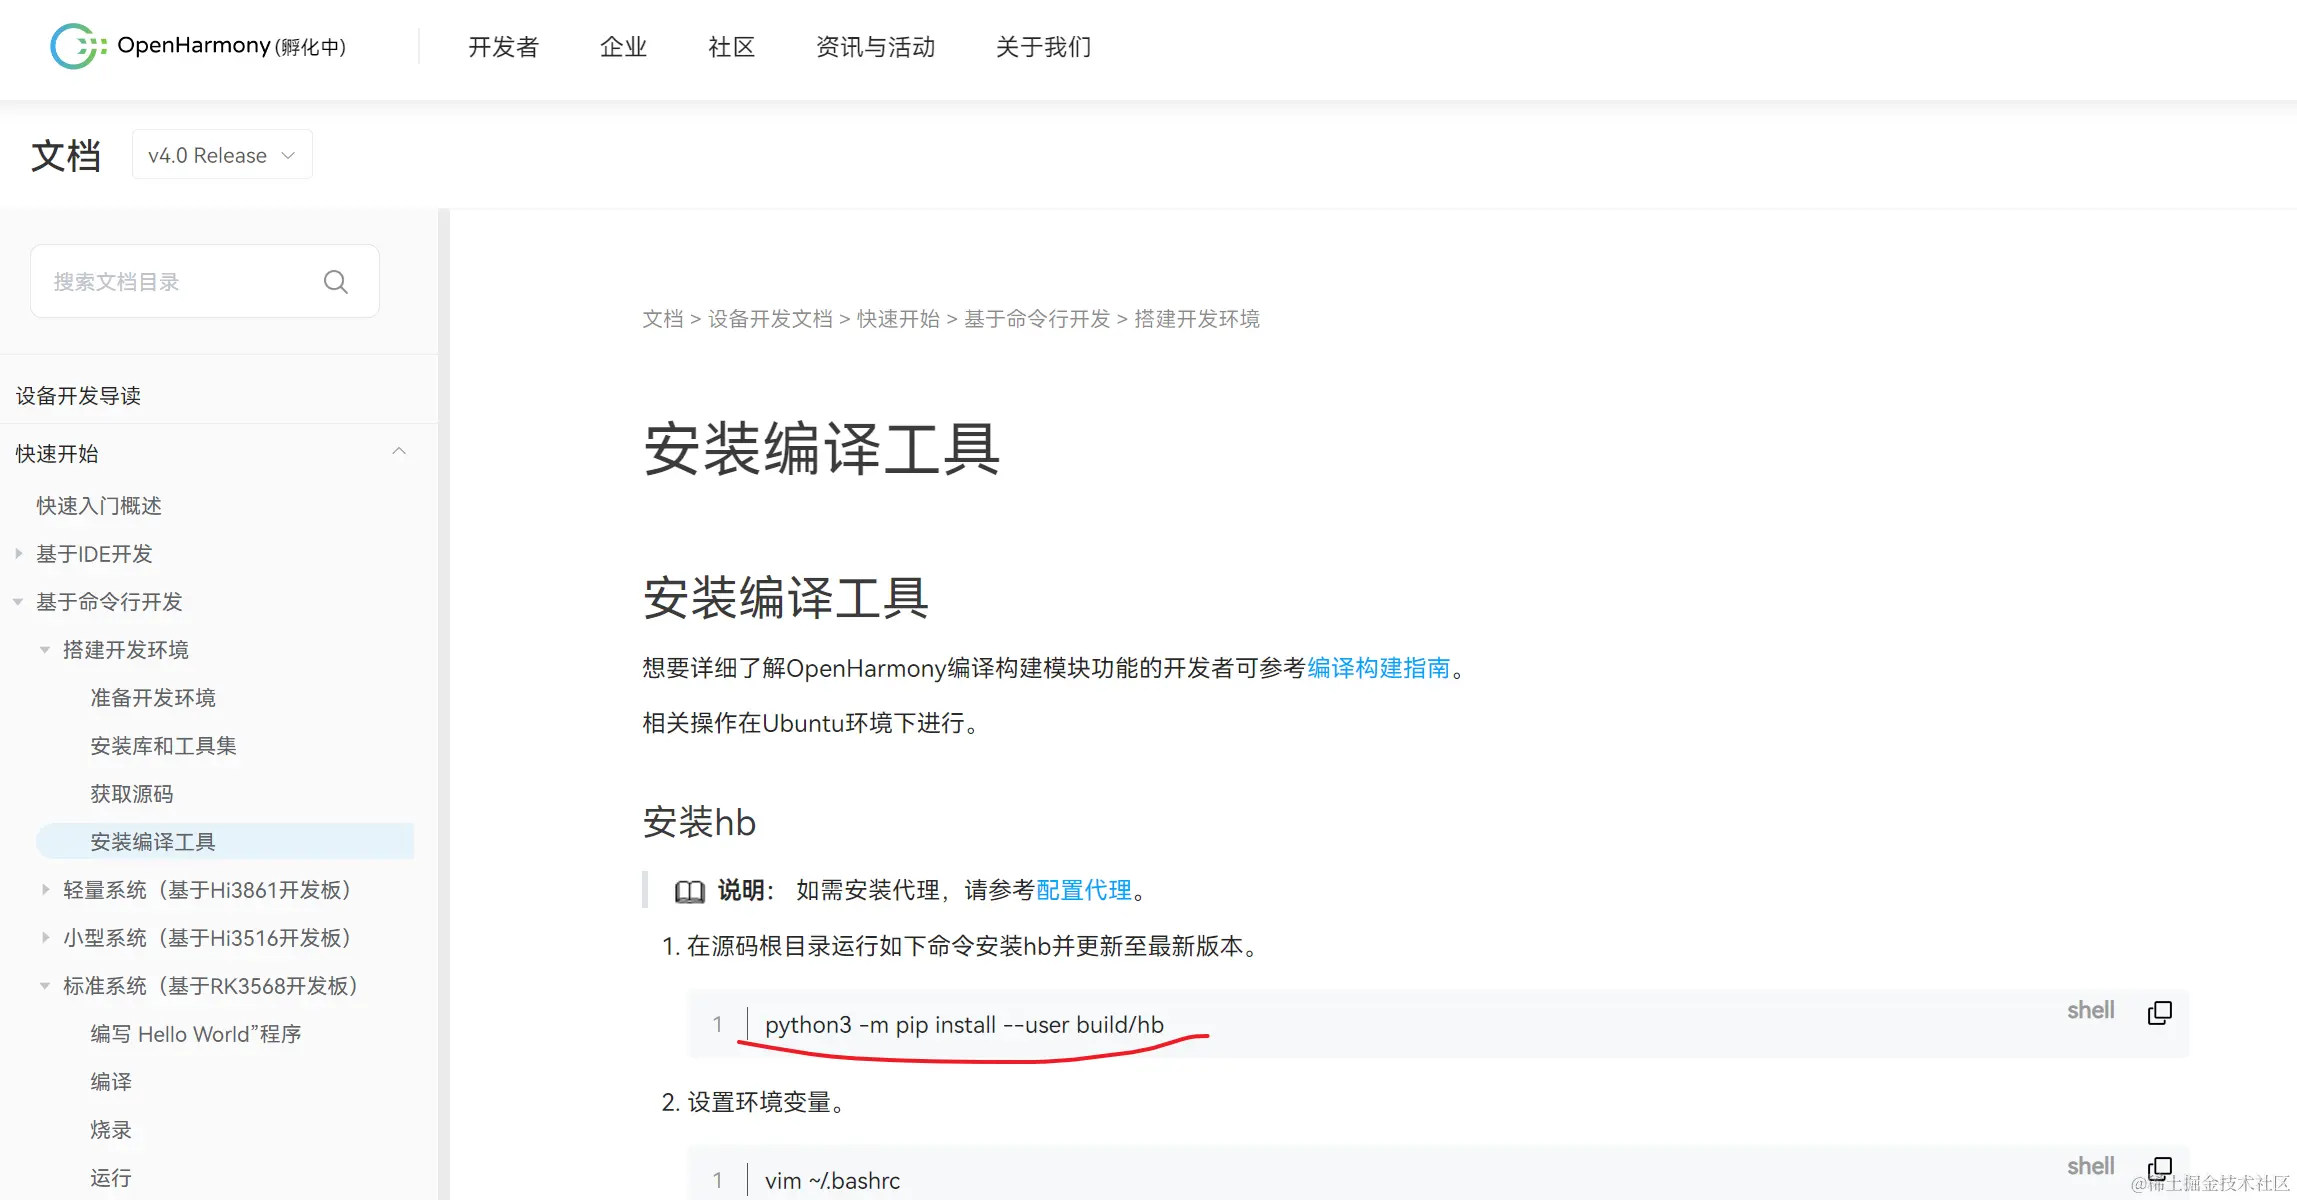Expand 小型系统（基于Hi3516开发板）node
Screen dimensions: 2297x1200
click(x=45, y=937)
